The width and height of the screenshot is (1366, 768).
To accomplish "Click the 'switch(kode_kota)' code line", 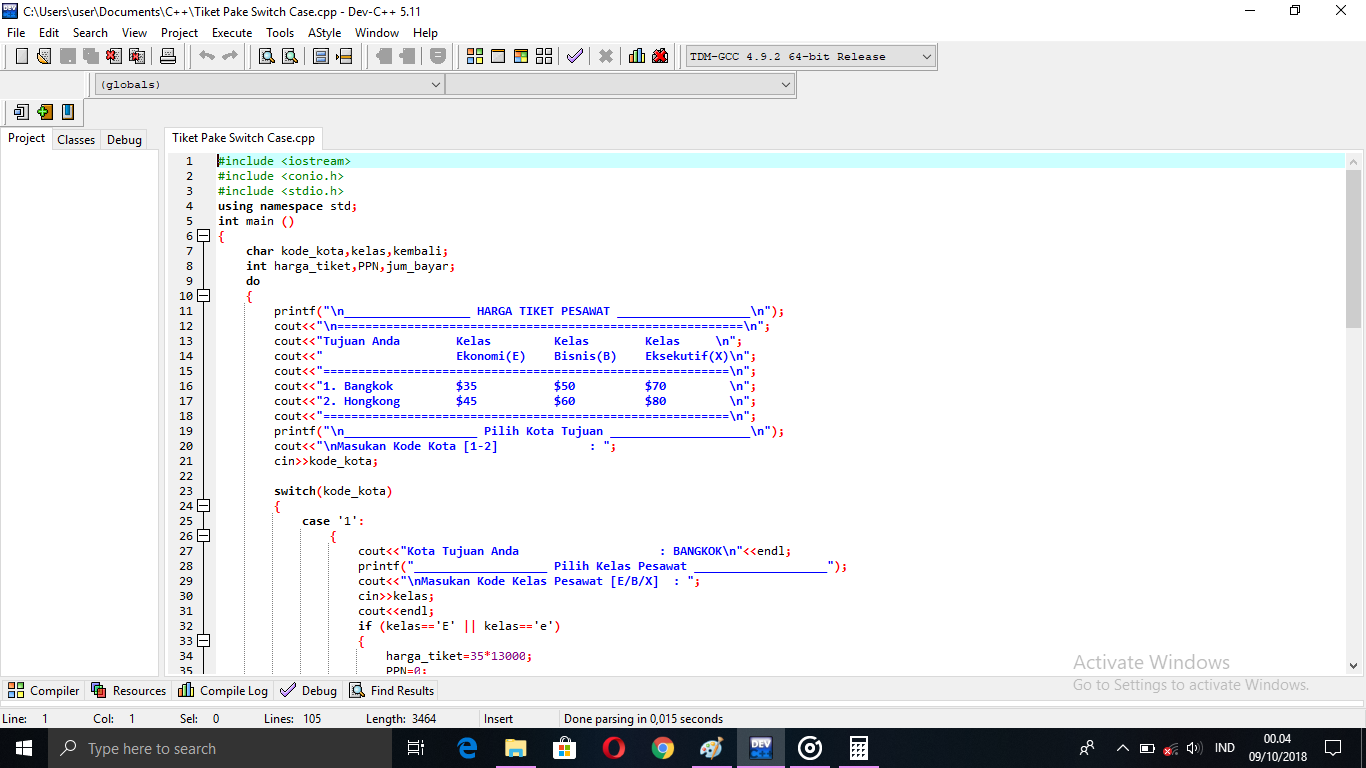I will point(333,491).
